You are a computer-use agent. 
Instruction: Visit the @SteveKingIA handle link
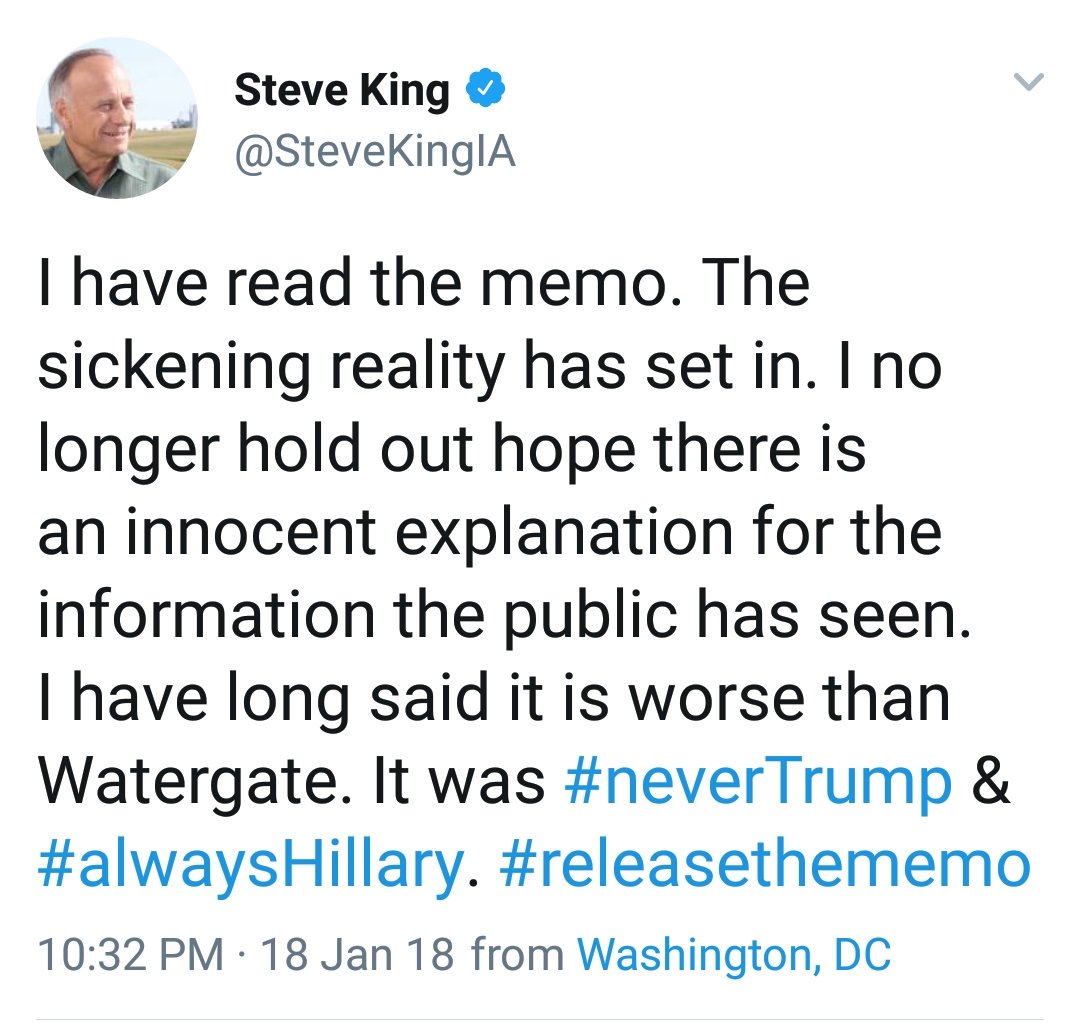coord(375,151)
